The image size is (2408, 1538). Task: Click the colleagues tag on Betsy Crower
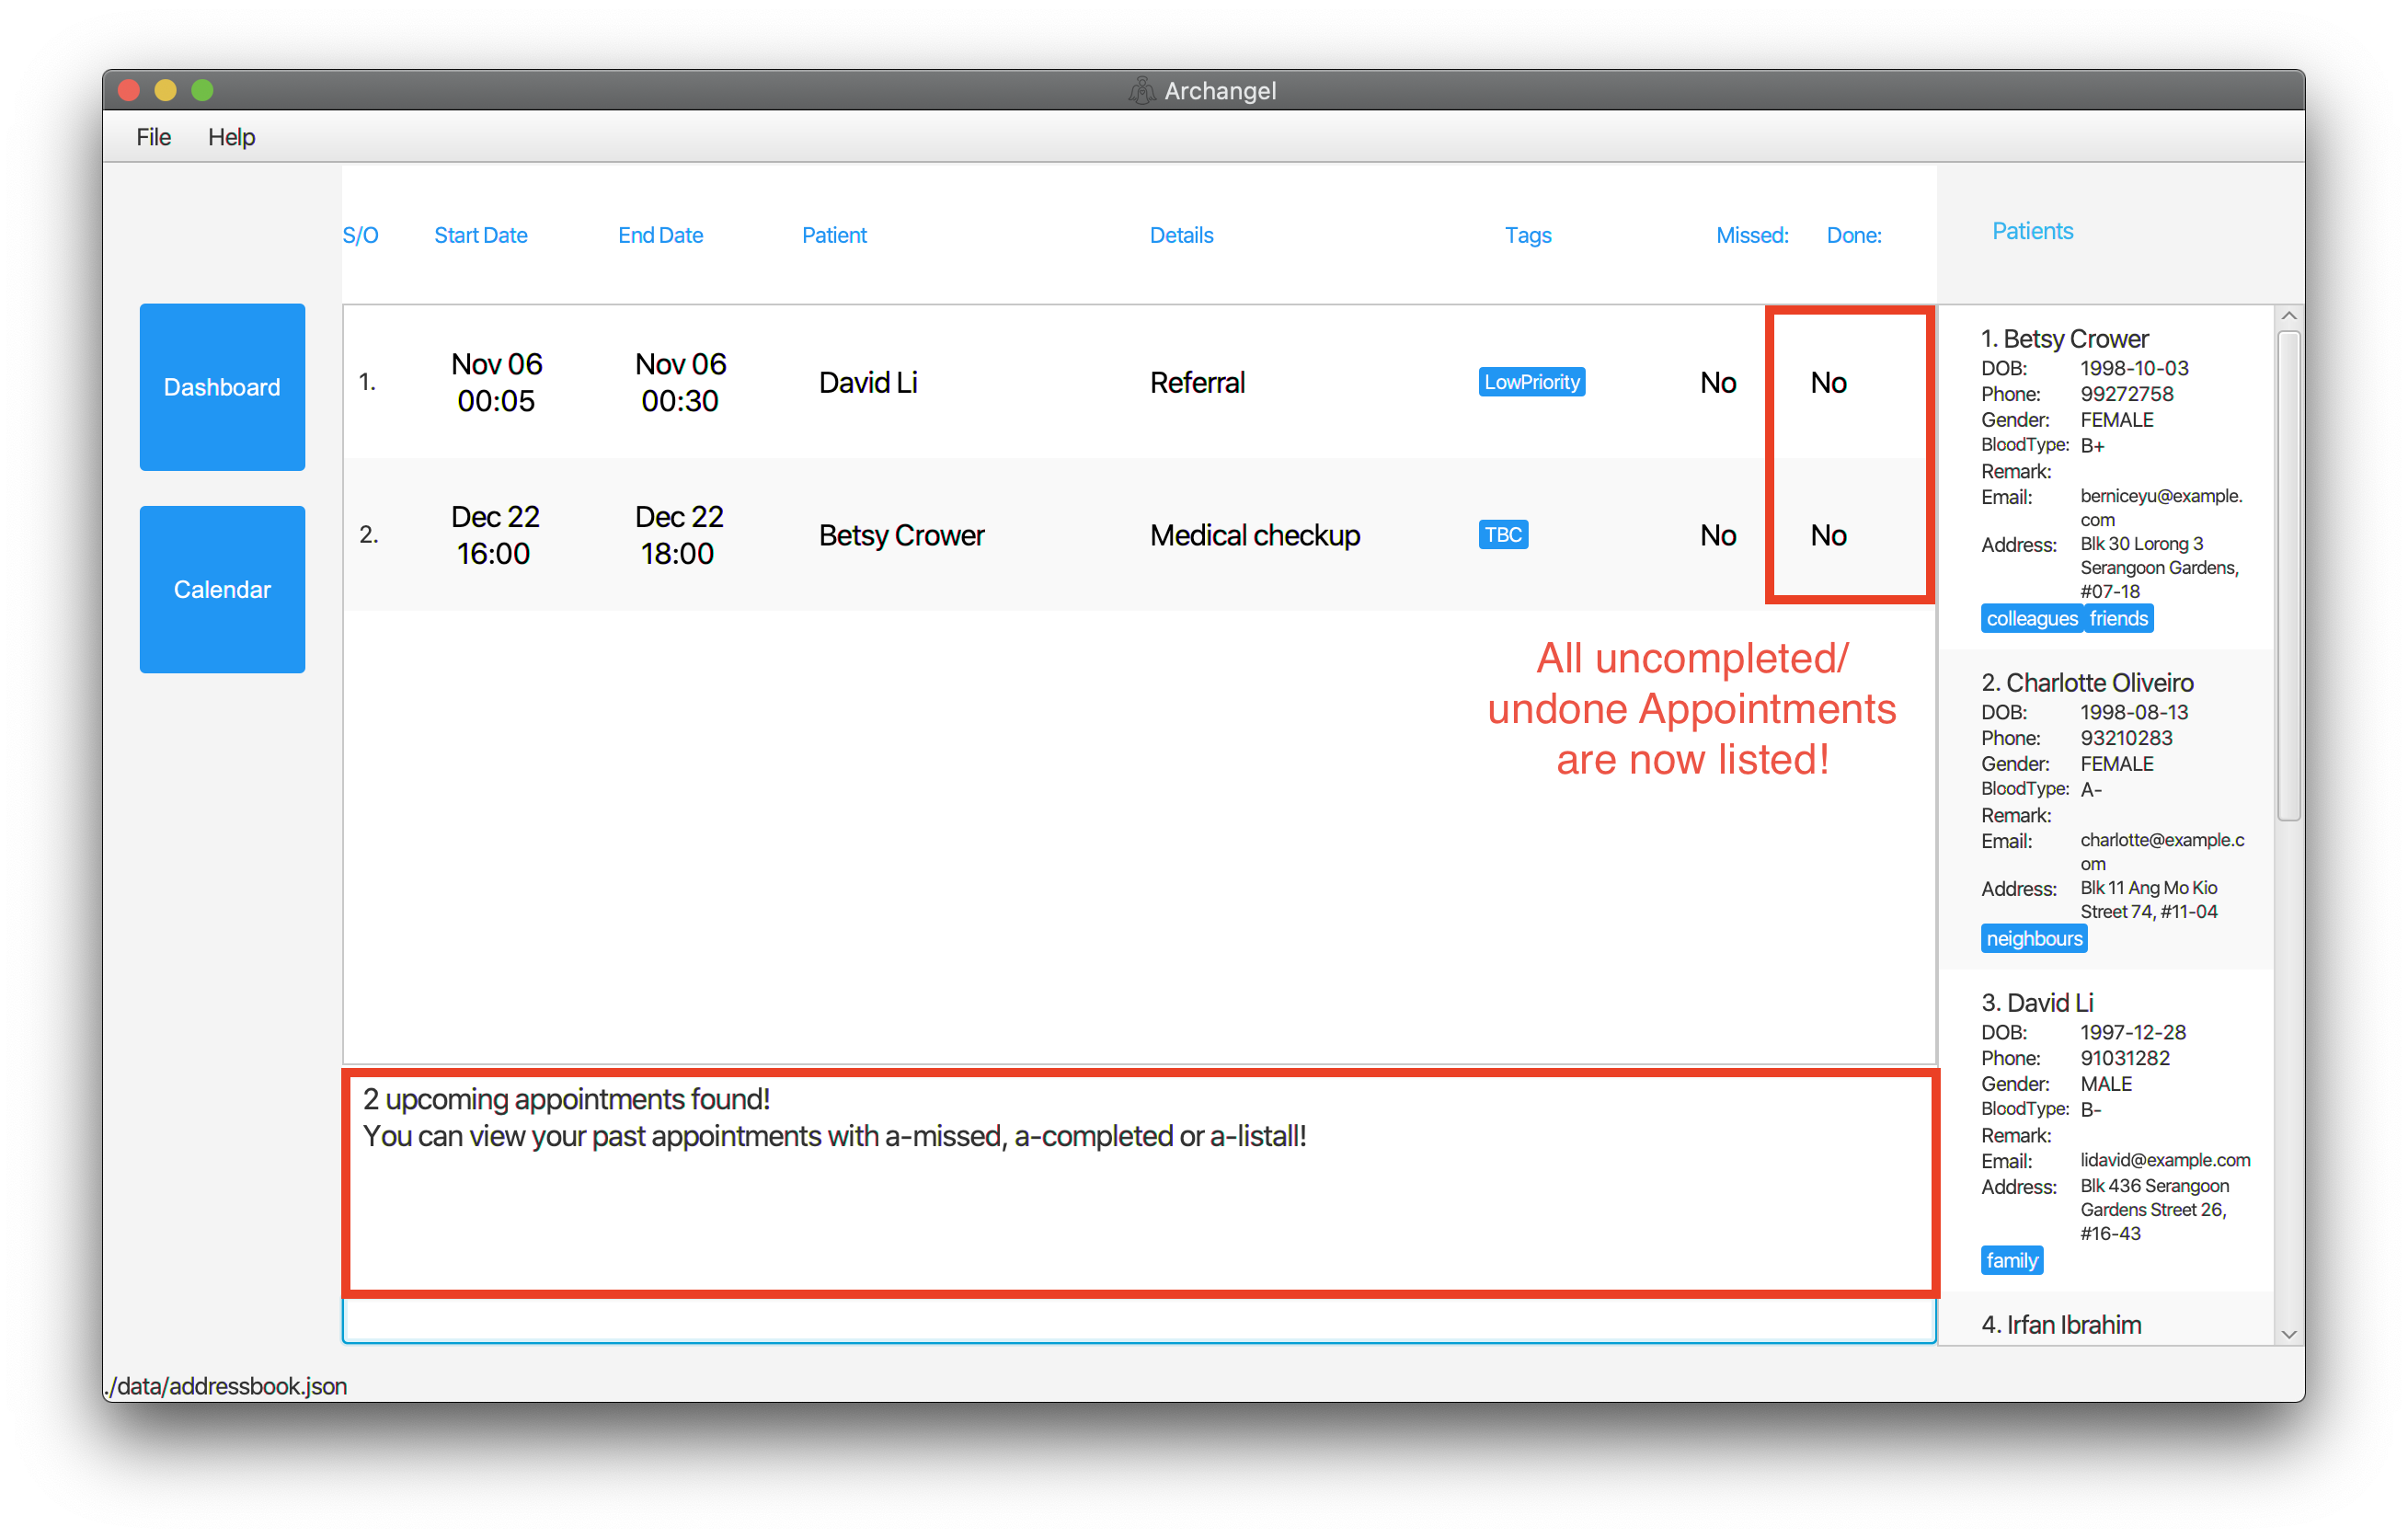tap(2031, 619)
